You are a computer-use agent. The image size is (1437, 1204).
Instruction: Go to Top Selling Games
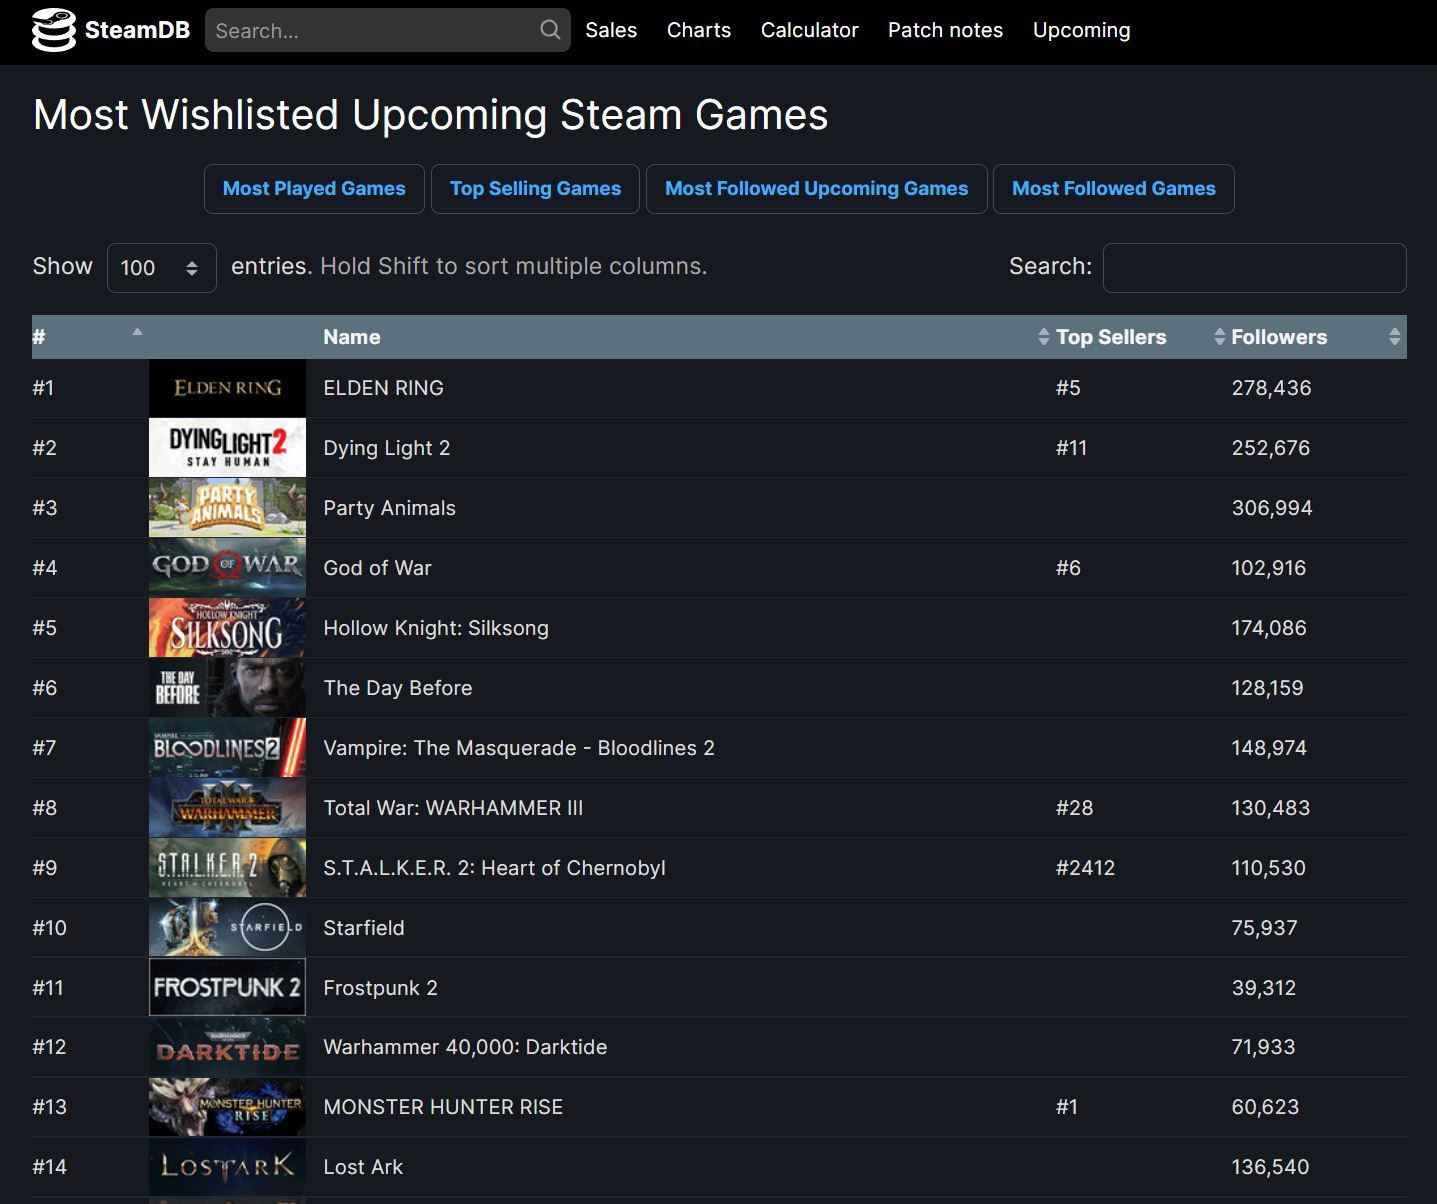(535, 189)
